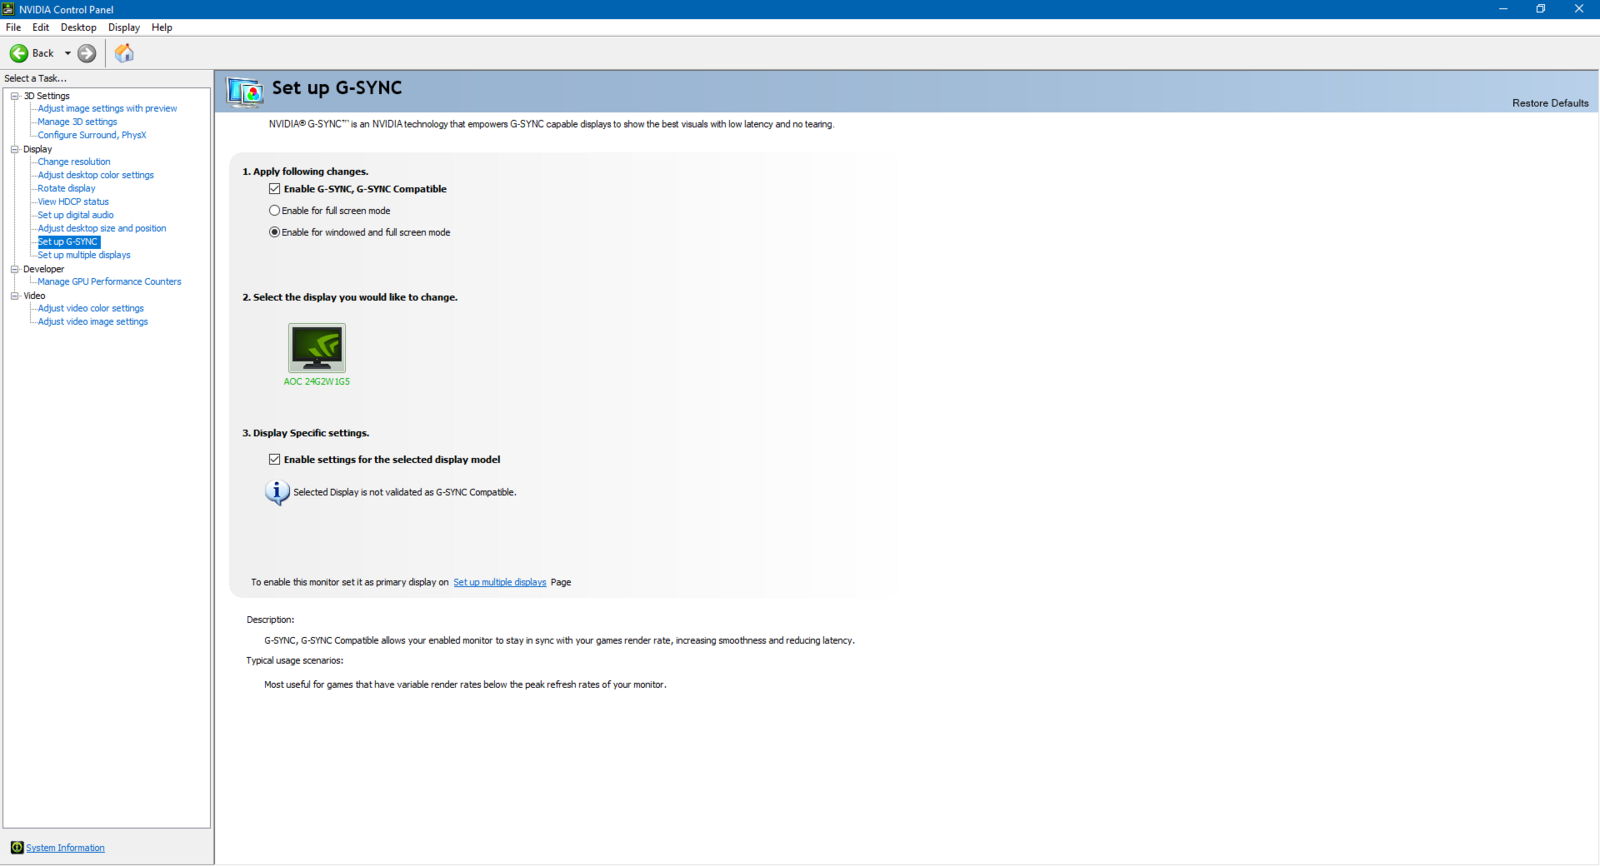Open the System Information link

tap(65, 848)
